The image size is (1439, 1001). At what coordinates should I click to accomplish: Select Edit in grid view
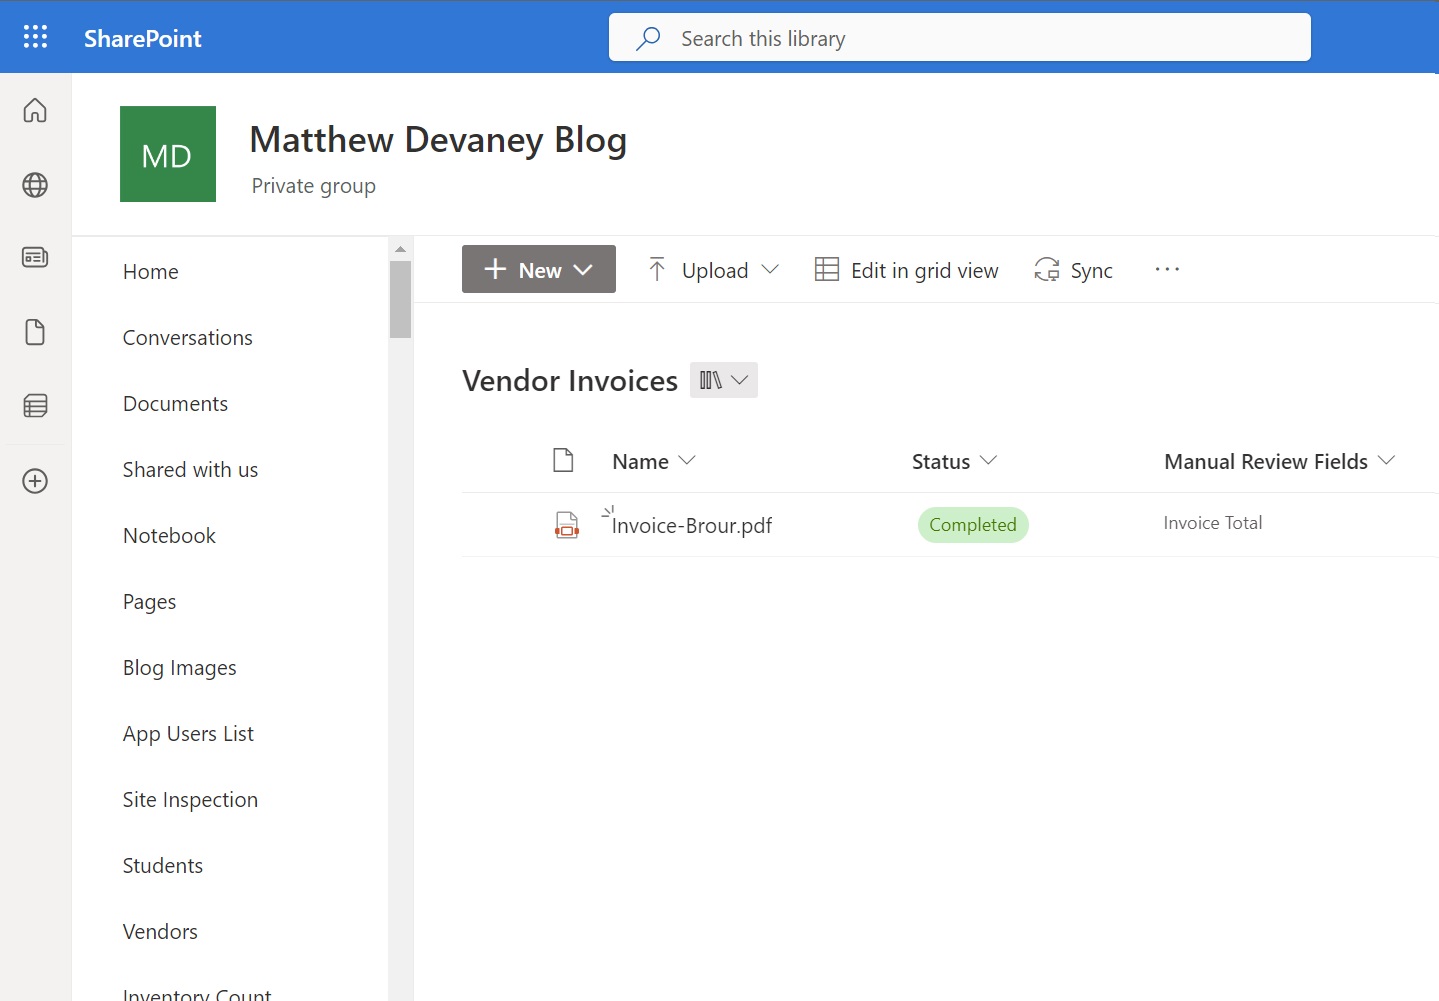pos(905,269)
